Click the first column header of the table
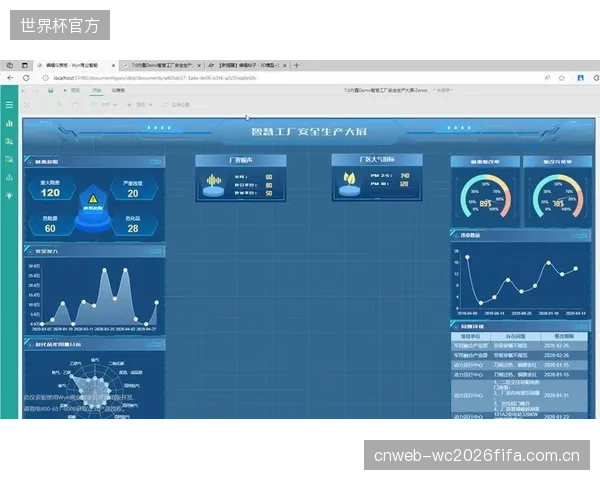Screen dimensions: 600x480 pyautogui.click(x=470, y=336)
